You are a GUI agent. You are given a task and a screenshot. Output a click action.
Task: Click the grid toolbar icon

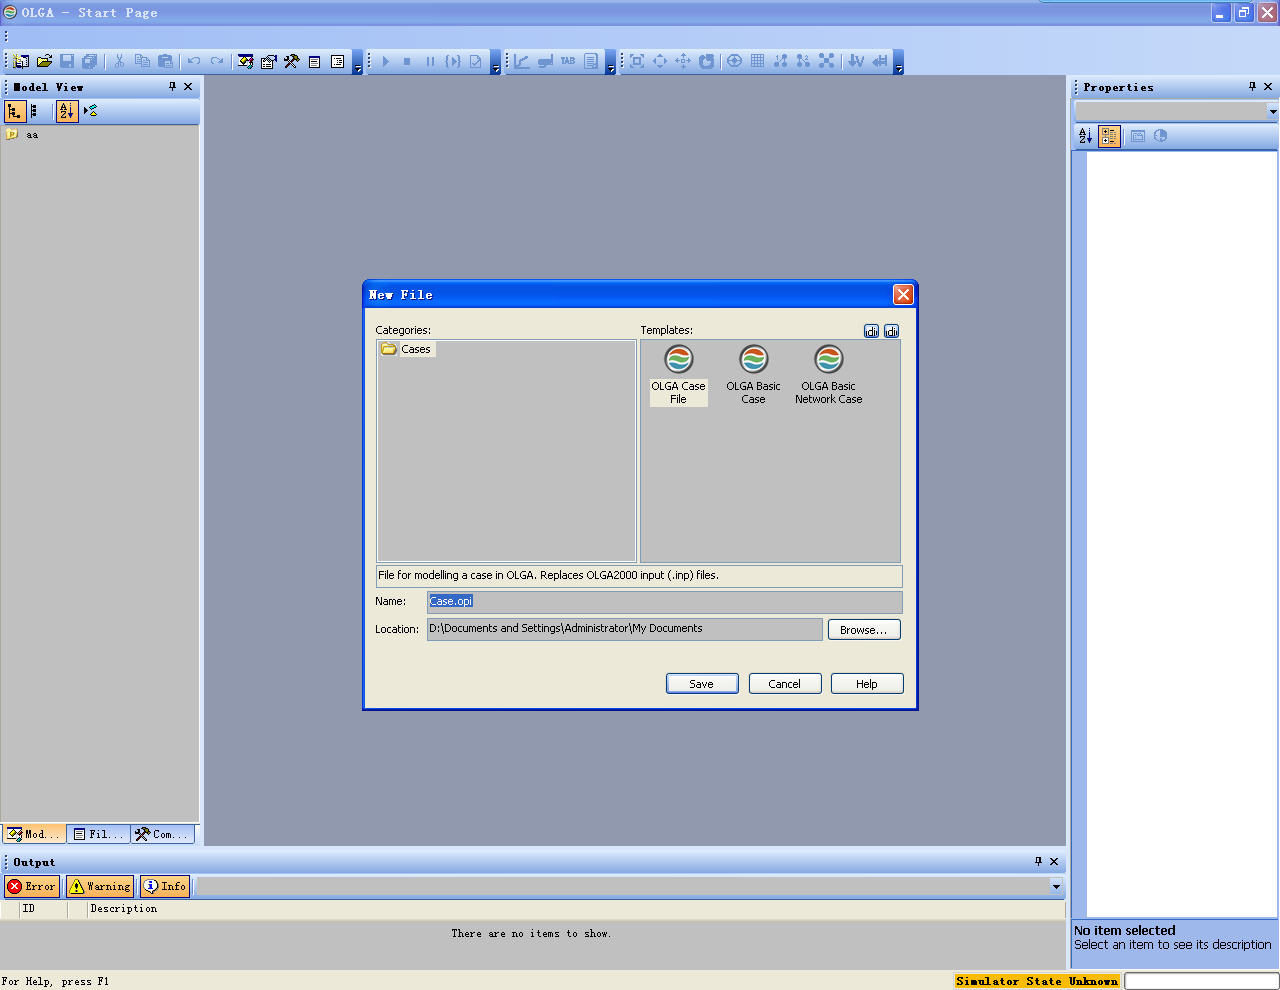click(757, 61)
